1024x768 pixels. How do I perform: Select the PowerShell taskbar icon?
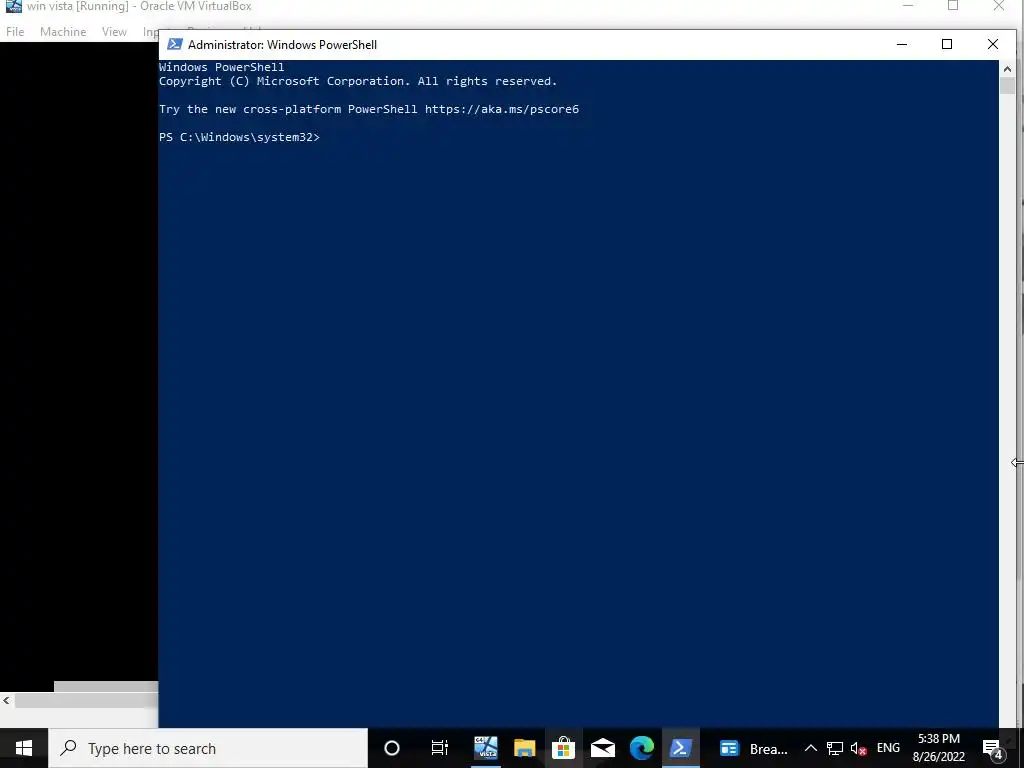680,748
